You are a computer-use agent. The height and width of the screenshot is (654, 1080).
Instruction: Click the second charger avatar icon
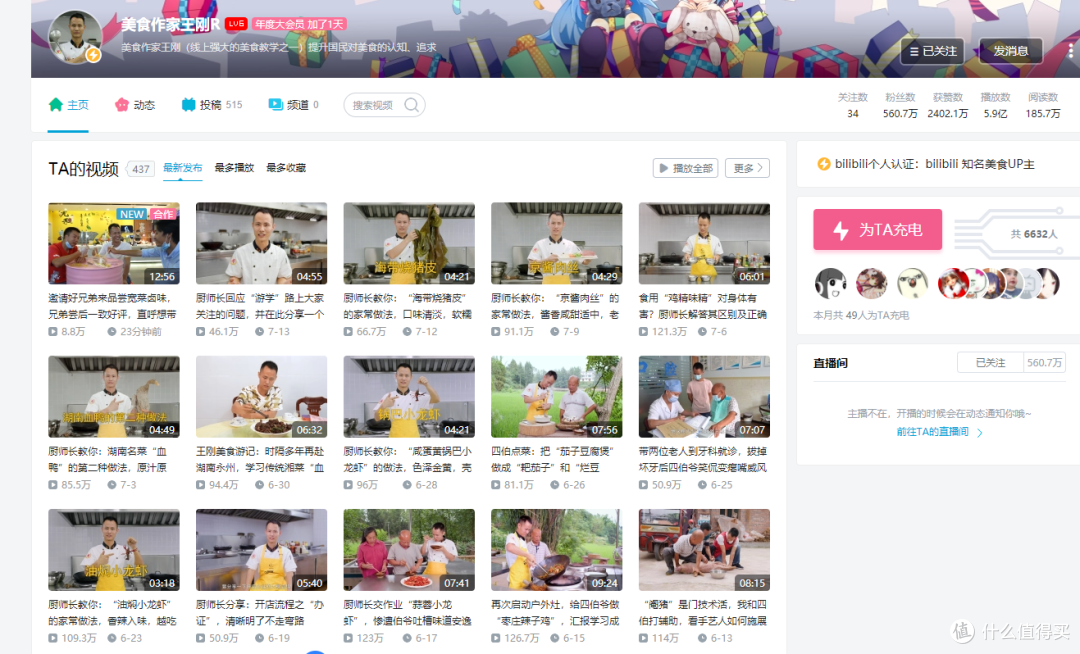[871, 283]
